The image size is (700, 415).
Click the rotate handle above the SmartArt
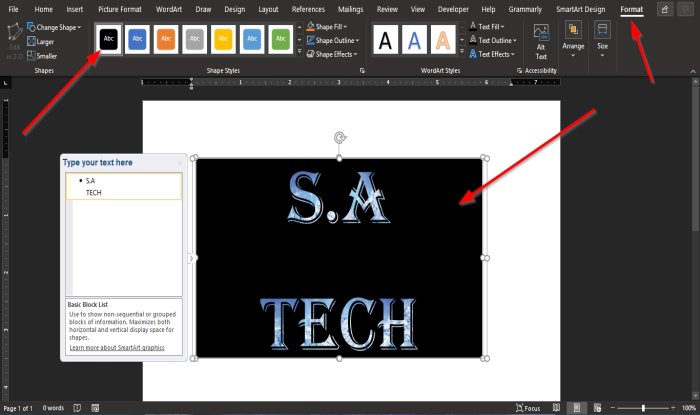tap(340, 139)
